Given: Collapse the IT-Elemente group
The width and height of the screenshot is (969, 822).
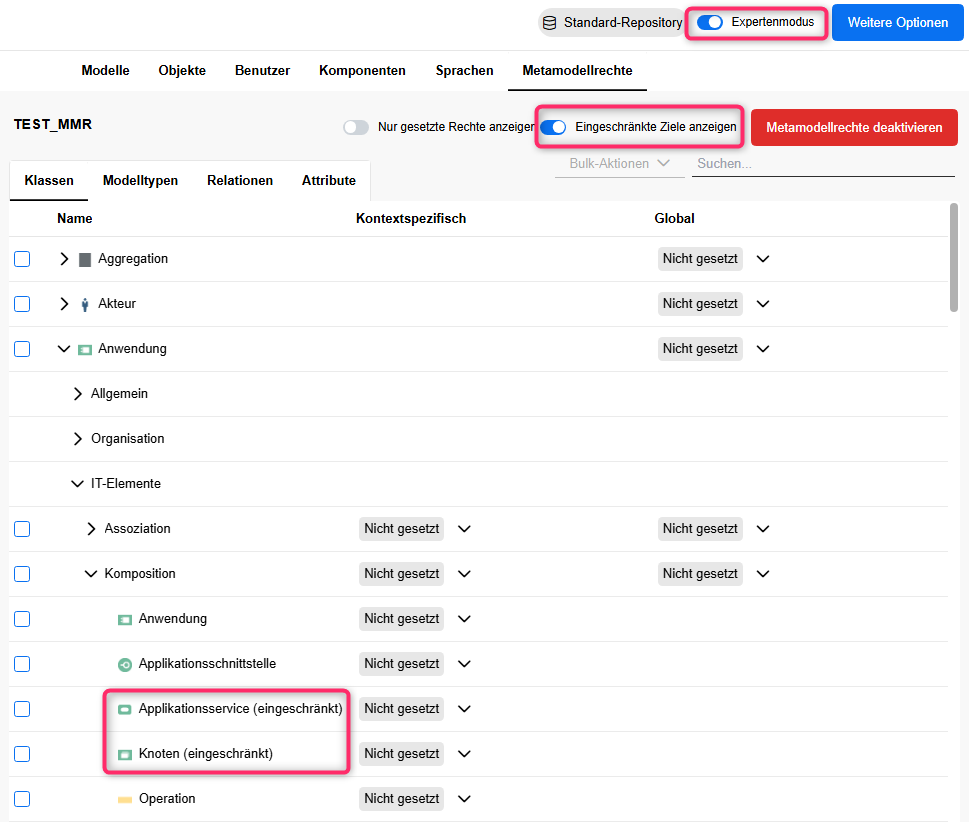Looking at the screenshot, I should 77,483.
